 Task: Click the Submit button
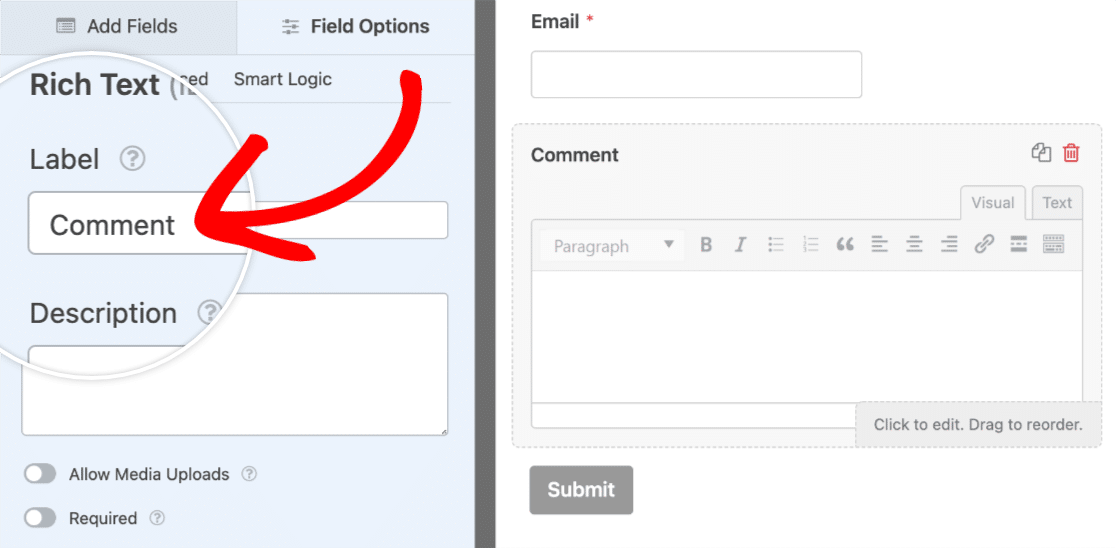click(581, 489)
